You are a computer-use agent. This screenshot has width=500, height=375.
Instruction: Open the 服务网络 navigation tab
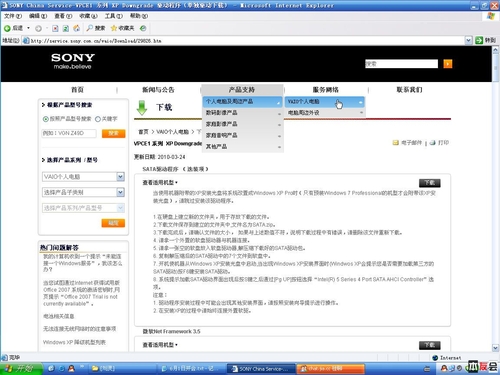326,90
